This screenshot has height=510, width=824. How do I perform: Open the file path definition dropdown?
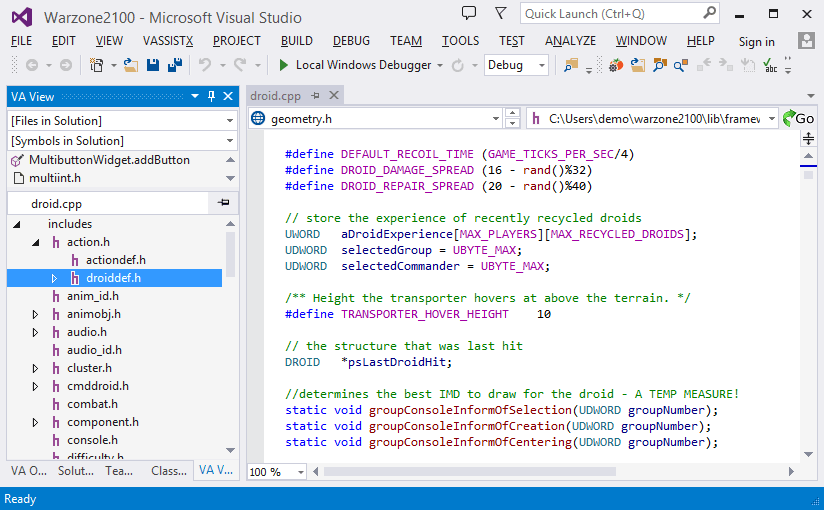(771, 119)
